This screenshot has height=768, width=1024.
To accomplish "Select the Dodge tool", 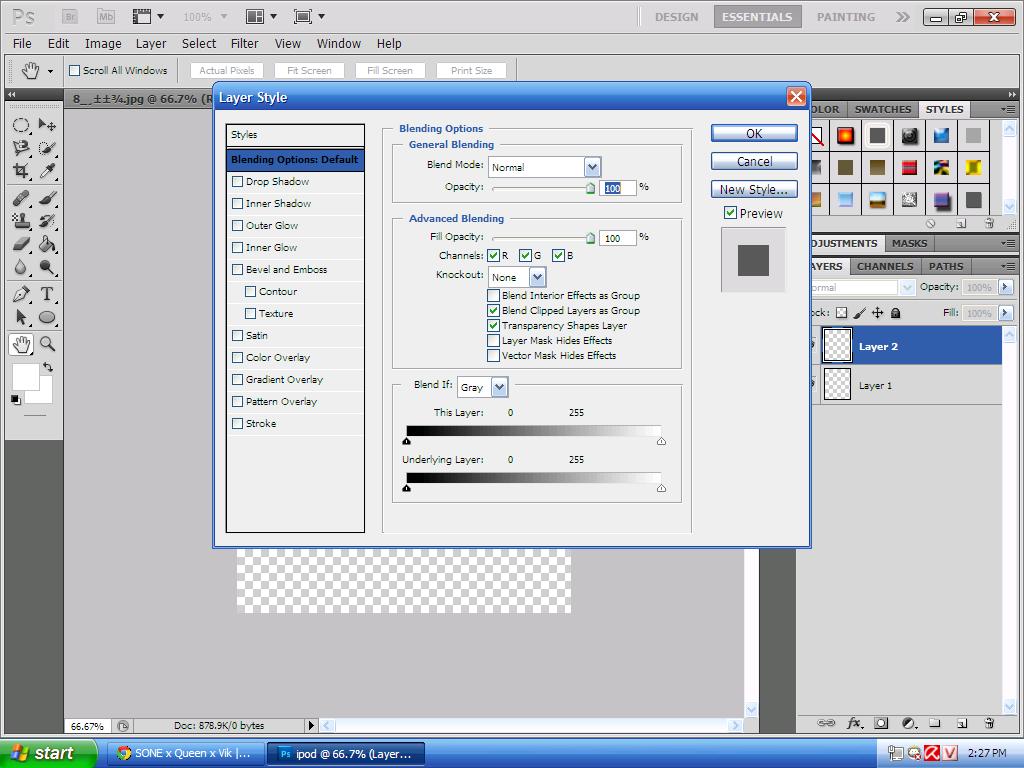I will pos(46,267).
